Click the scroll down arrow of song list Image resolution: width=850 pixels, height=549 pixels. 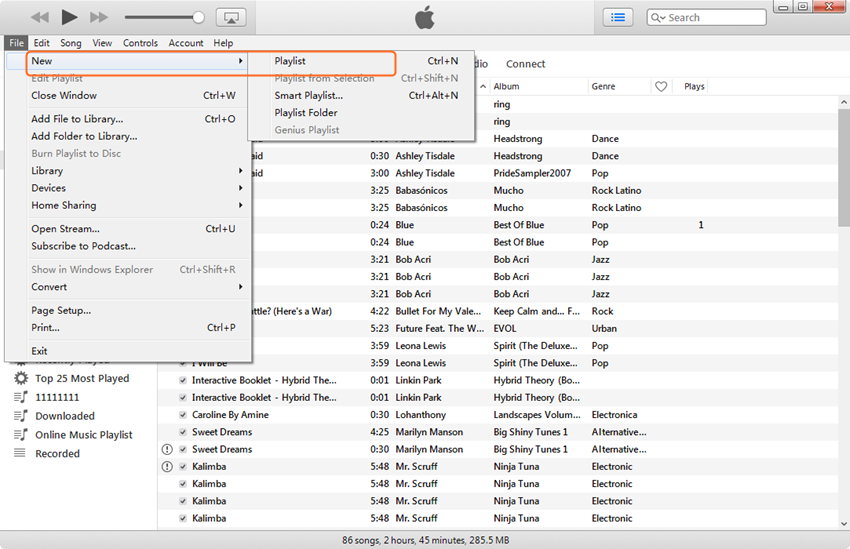coord(843,524)
